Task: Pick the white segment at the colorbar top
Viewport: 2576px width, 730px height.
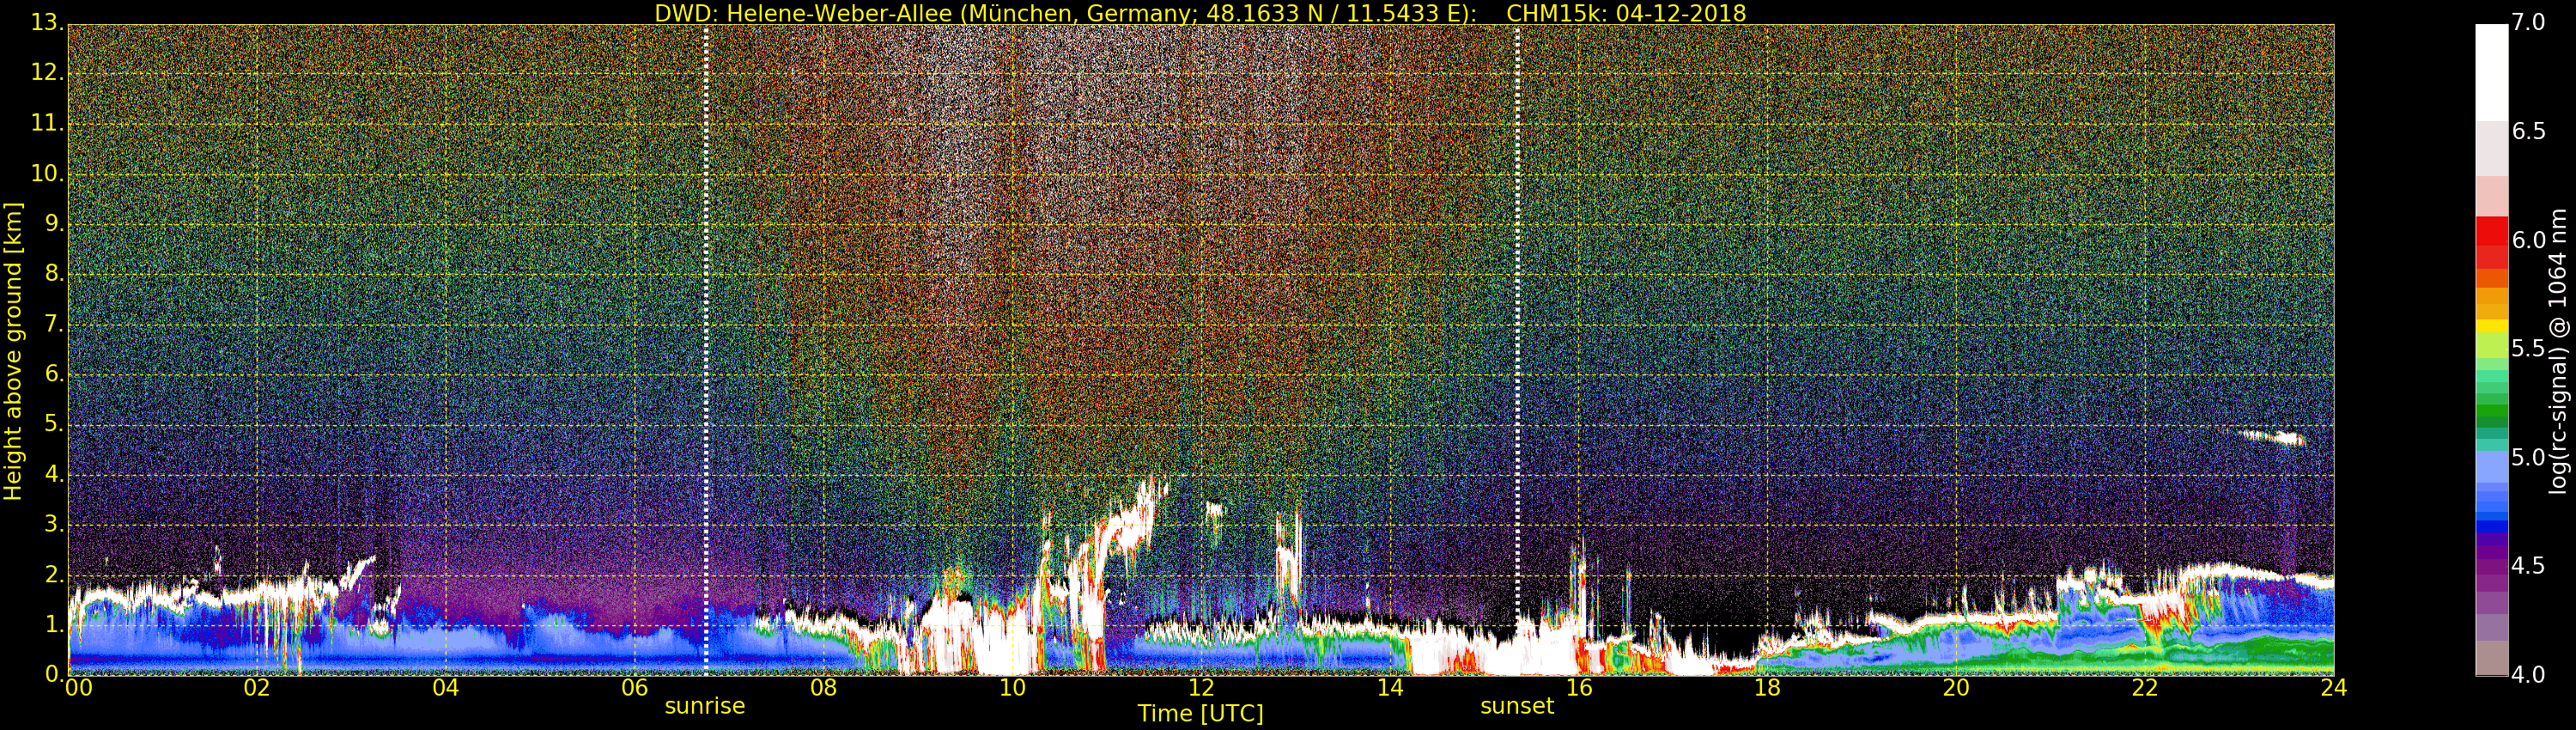Action: coord(2491,72)
